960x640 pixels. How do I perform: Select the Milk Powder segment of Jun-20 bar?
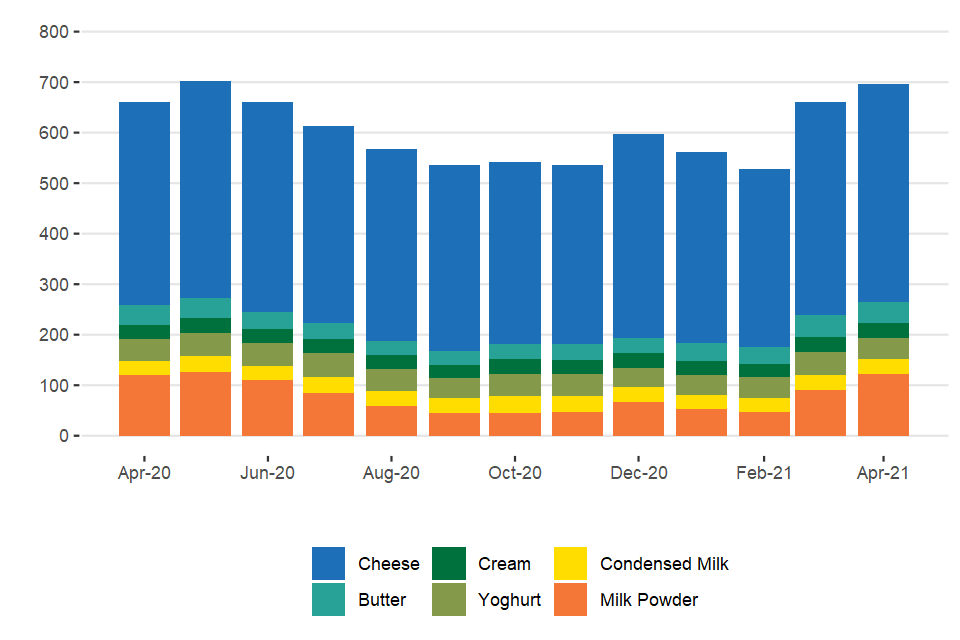(x=267, y=408)
